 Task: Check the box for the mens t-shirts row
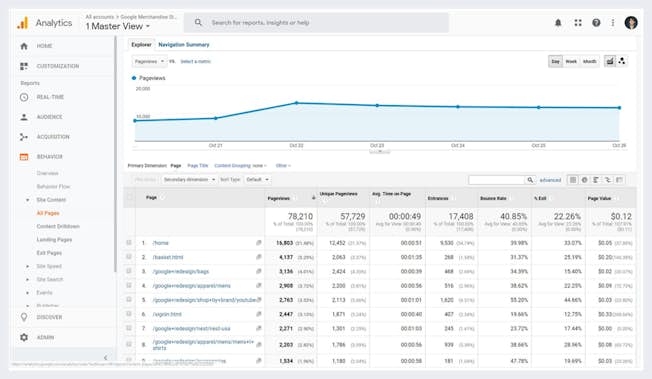pos(129,344)
